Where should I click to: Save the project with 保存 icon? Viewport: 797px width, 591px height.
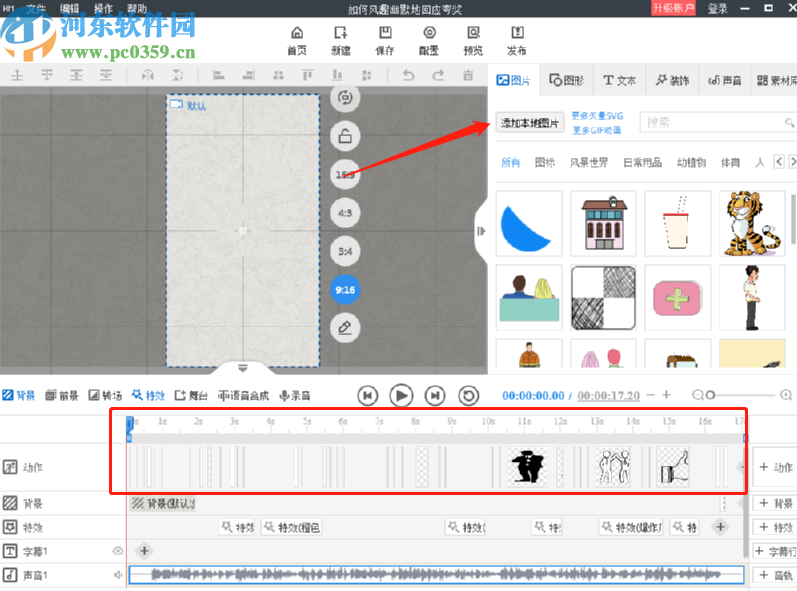[385, 41]
